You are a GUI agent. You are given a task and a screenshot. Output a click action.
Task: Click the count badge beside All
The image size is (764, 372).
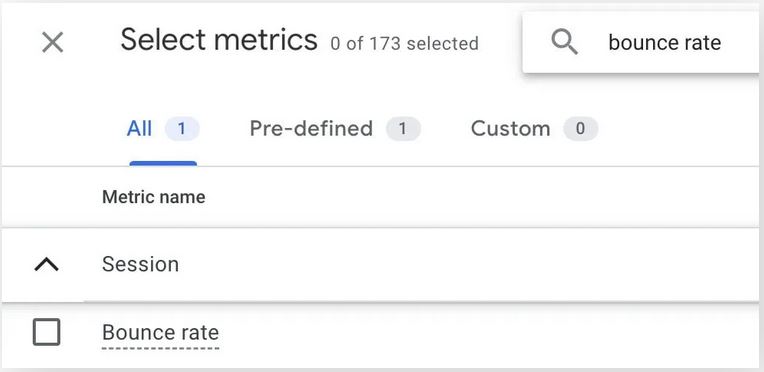(182, 129)
